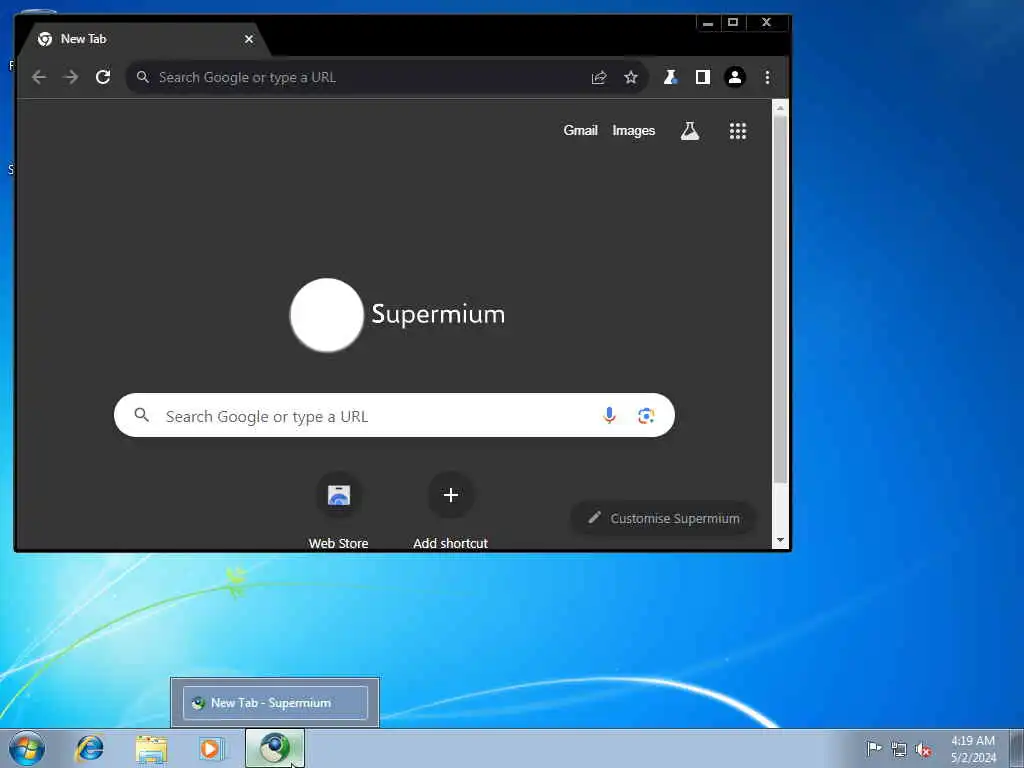1024x768 pixels.
Task: Open the Windows Start menu
Action: [27, 748]
